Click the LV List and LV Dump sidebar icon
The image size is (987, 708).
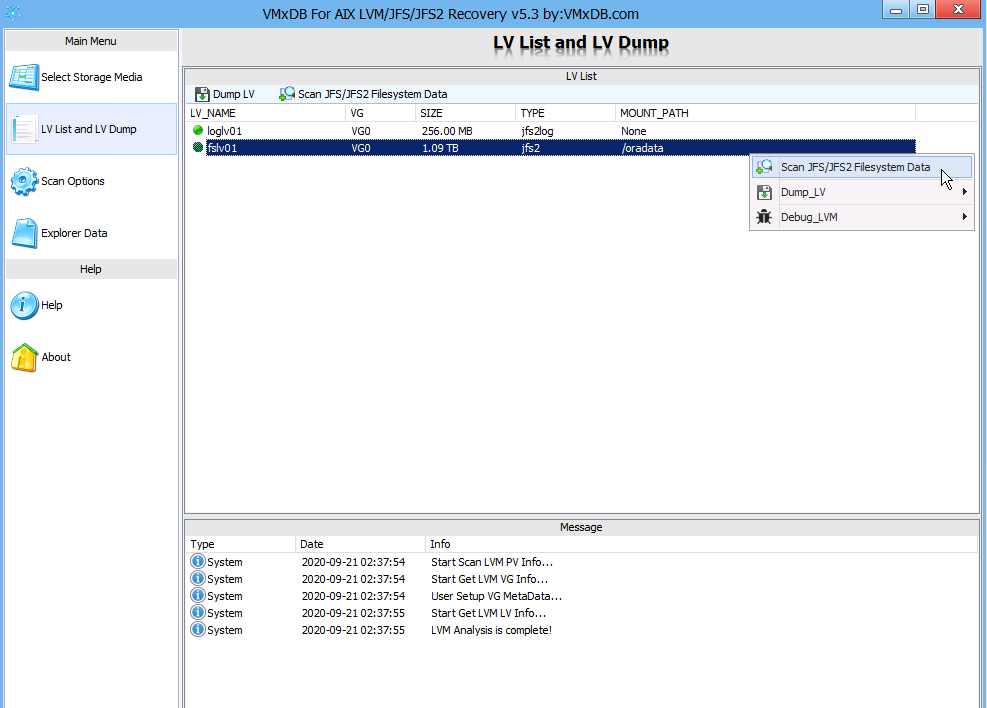24,129
